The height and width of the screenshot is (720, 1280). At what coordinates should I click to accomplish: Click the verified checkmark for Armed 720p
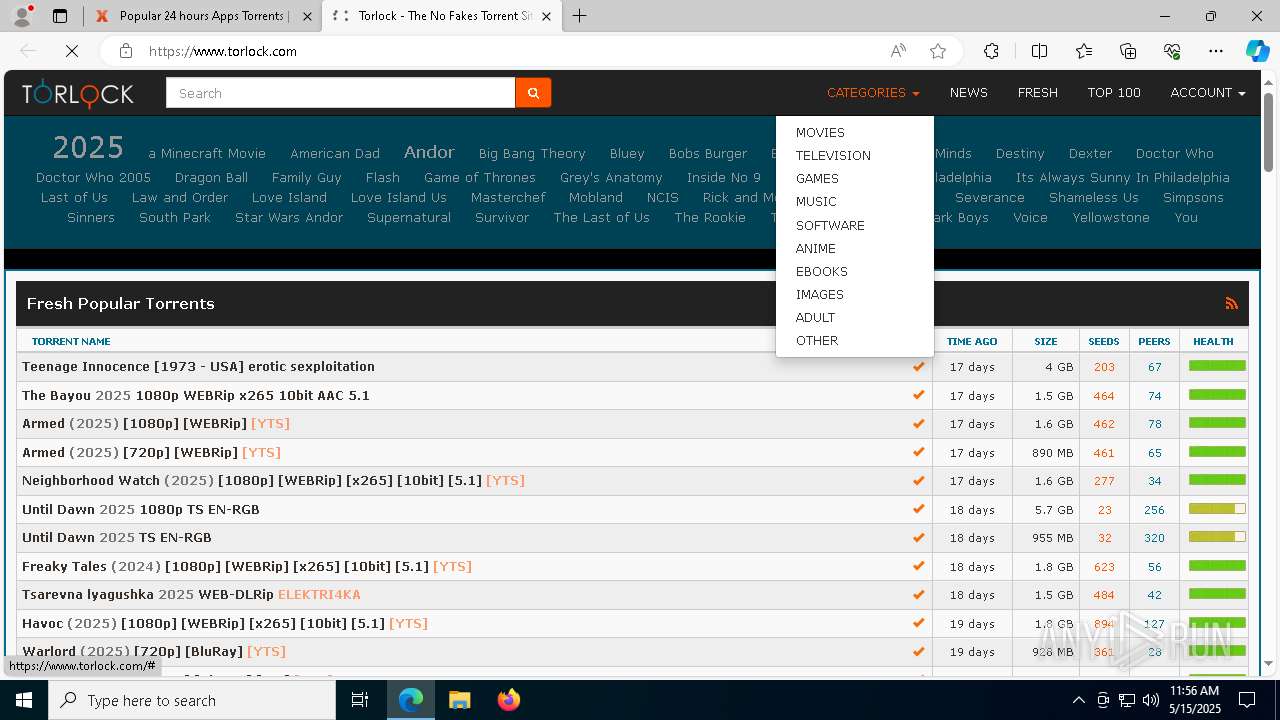(918, 452)
